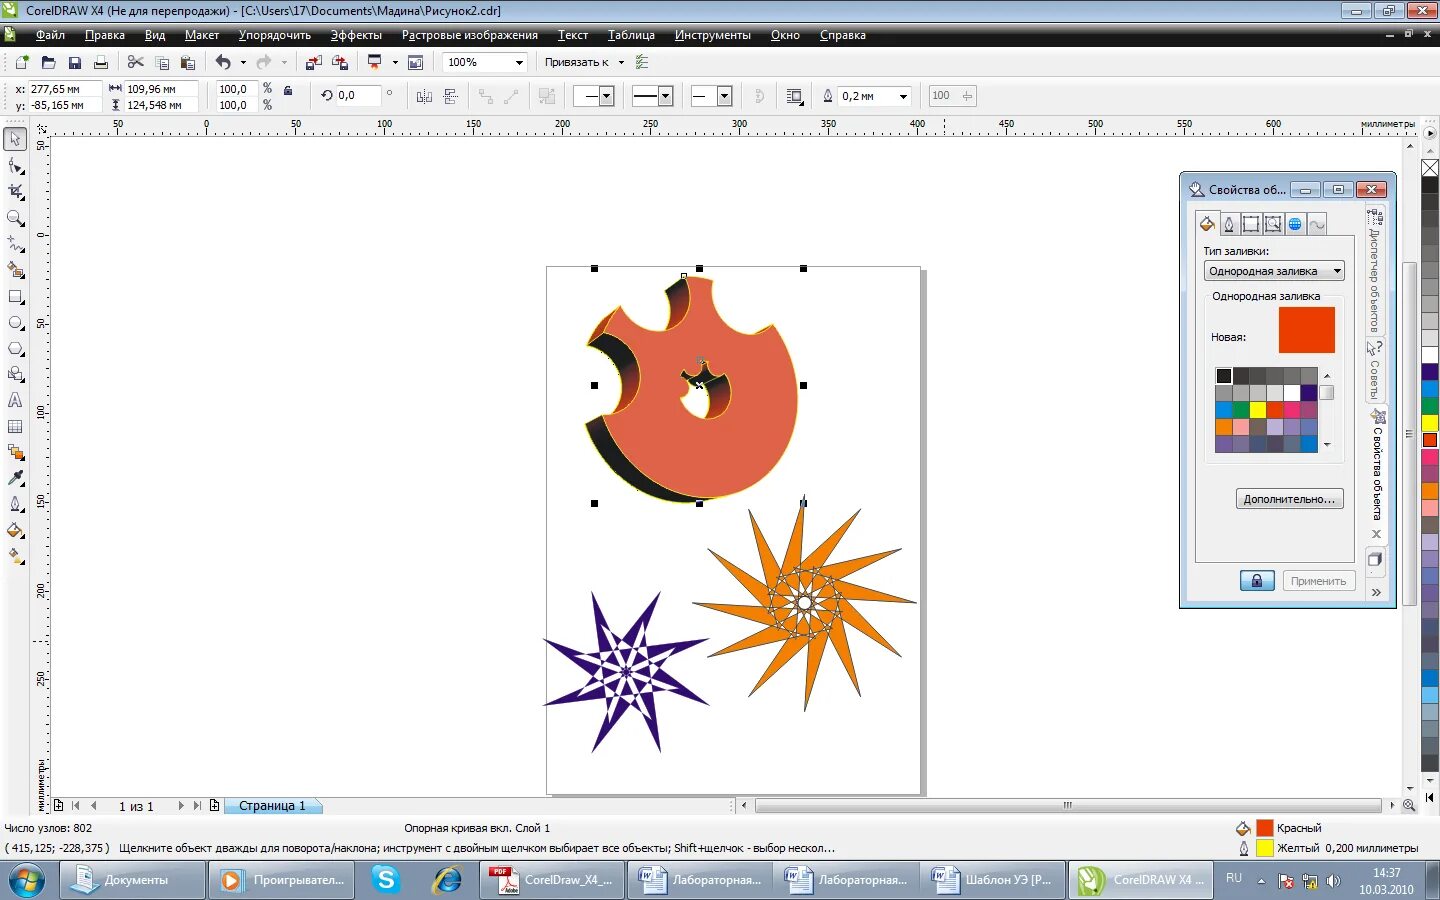Screen dimensions: 1440x900
Task: Open the Привязать к dropdown
Action: [x=621, y=62]
